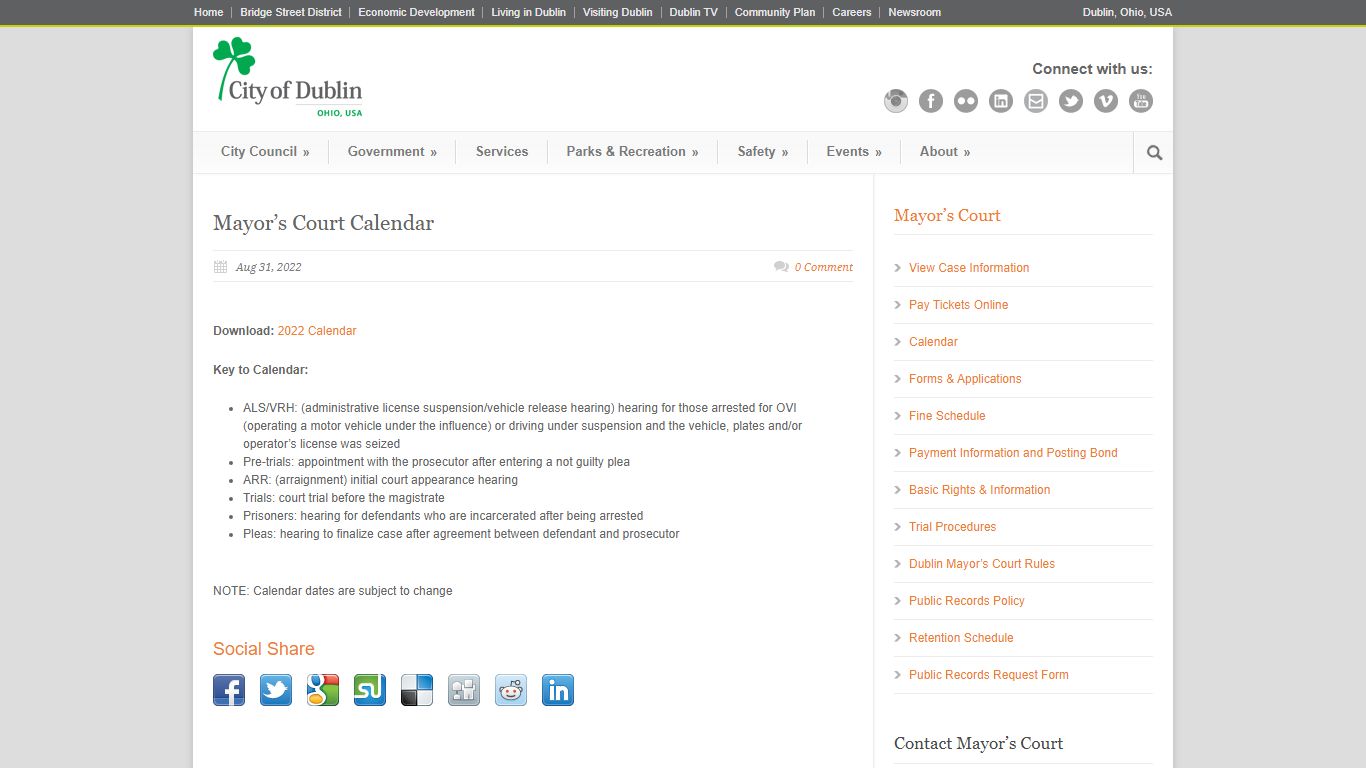Click the gray Twitter bird icon in header
This screenshot has height=768, width=1366.
[1071, 101]
